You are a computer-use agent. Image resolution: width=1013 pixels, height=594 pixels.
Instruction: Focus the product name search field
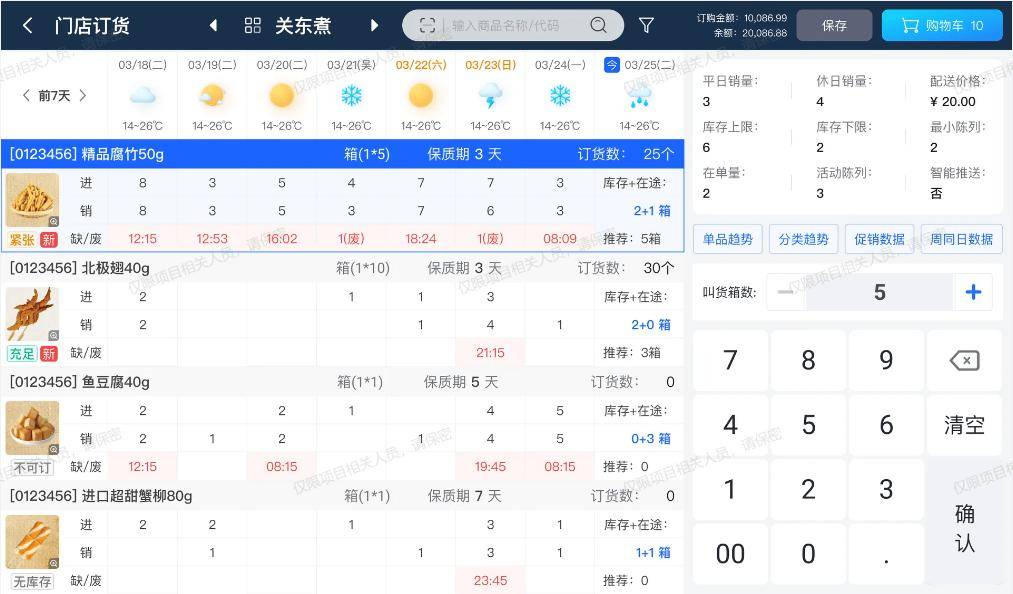click(515, 26)
